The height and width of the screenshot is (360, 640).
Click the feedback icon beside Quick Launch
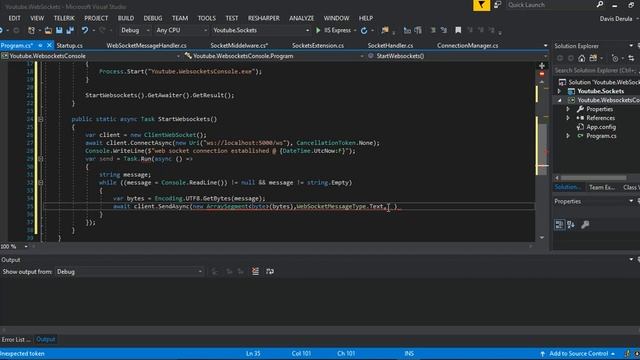pos(498,5)
